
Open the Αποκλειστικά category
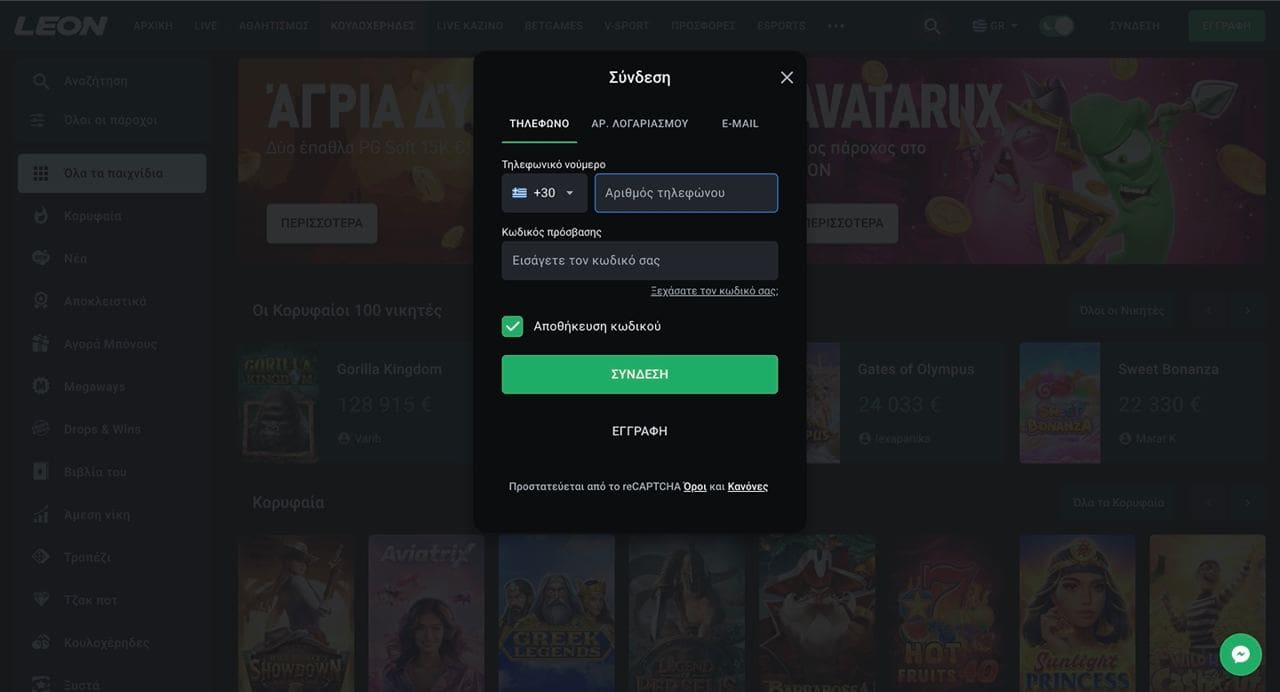[x=112, y=301]
